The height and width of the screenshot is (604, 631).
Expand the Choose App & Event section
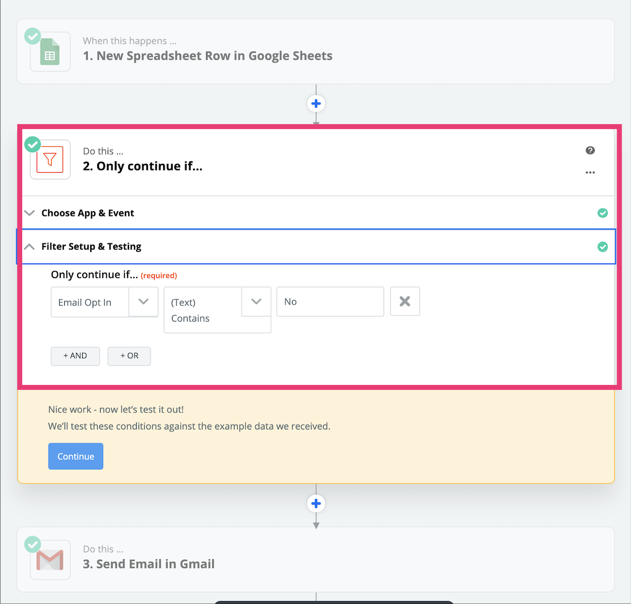[x=87, y=213]
